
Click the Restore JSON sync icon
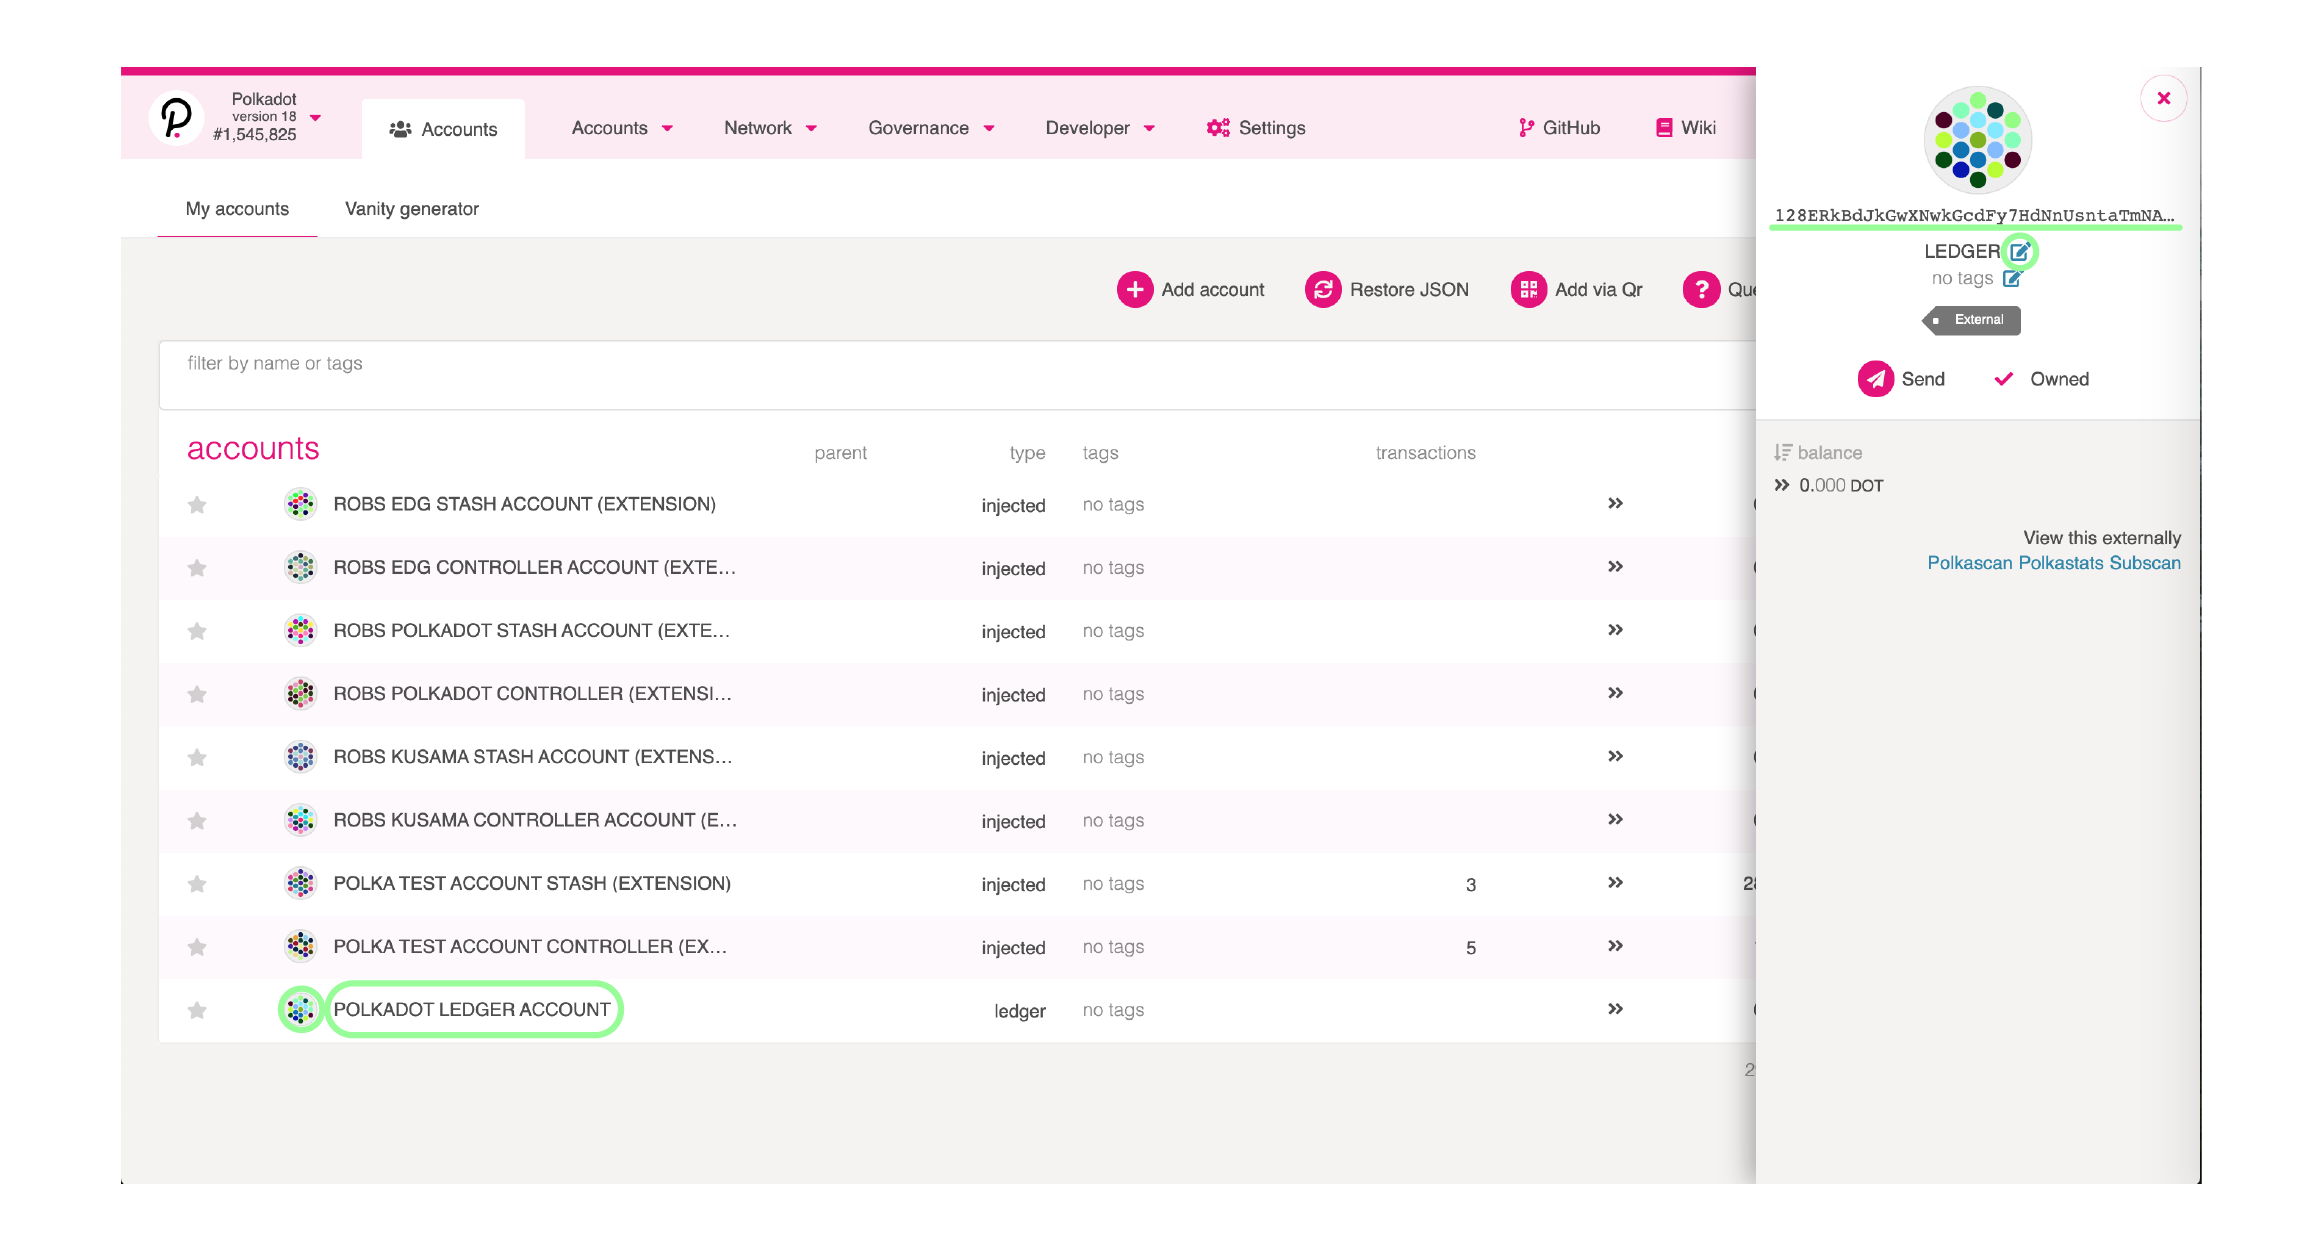1323,290
